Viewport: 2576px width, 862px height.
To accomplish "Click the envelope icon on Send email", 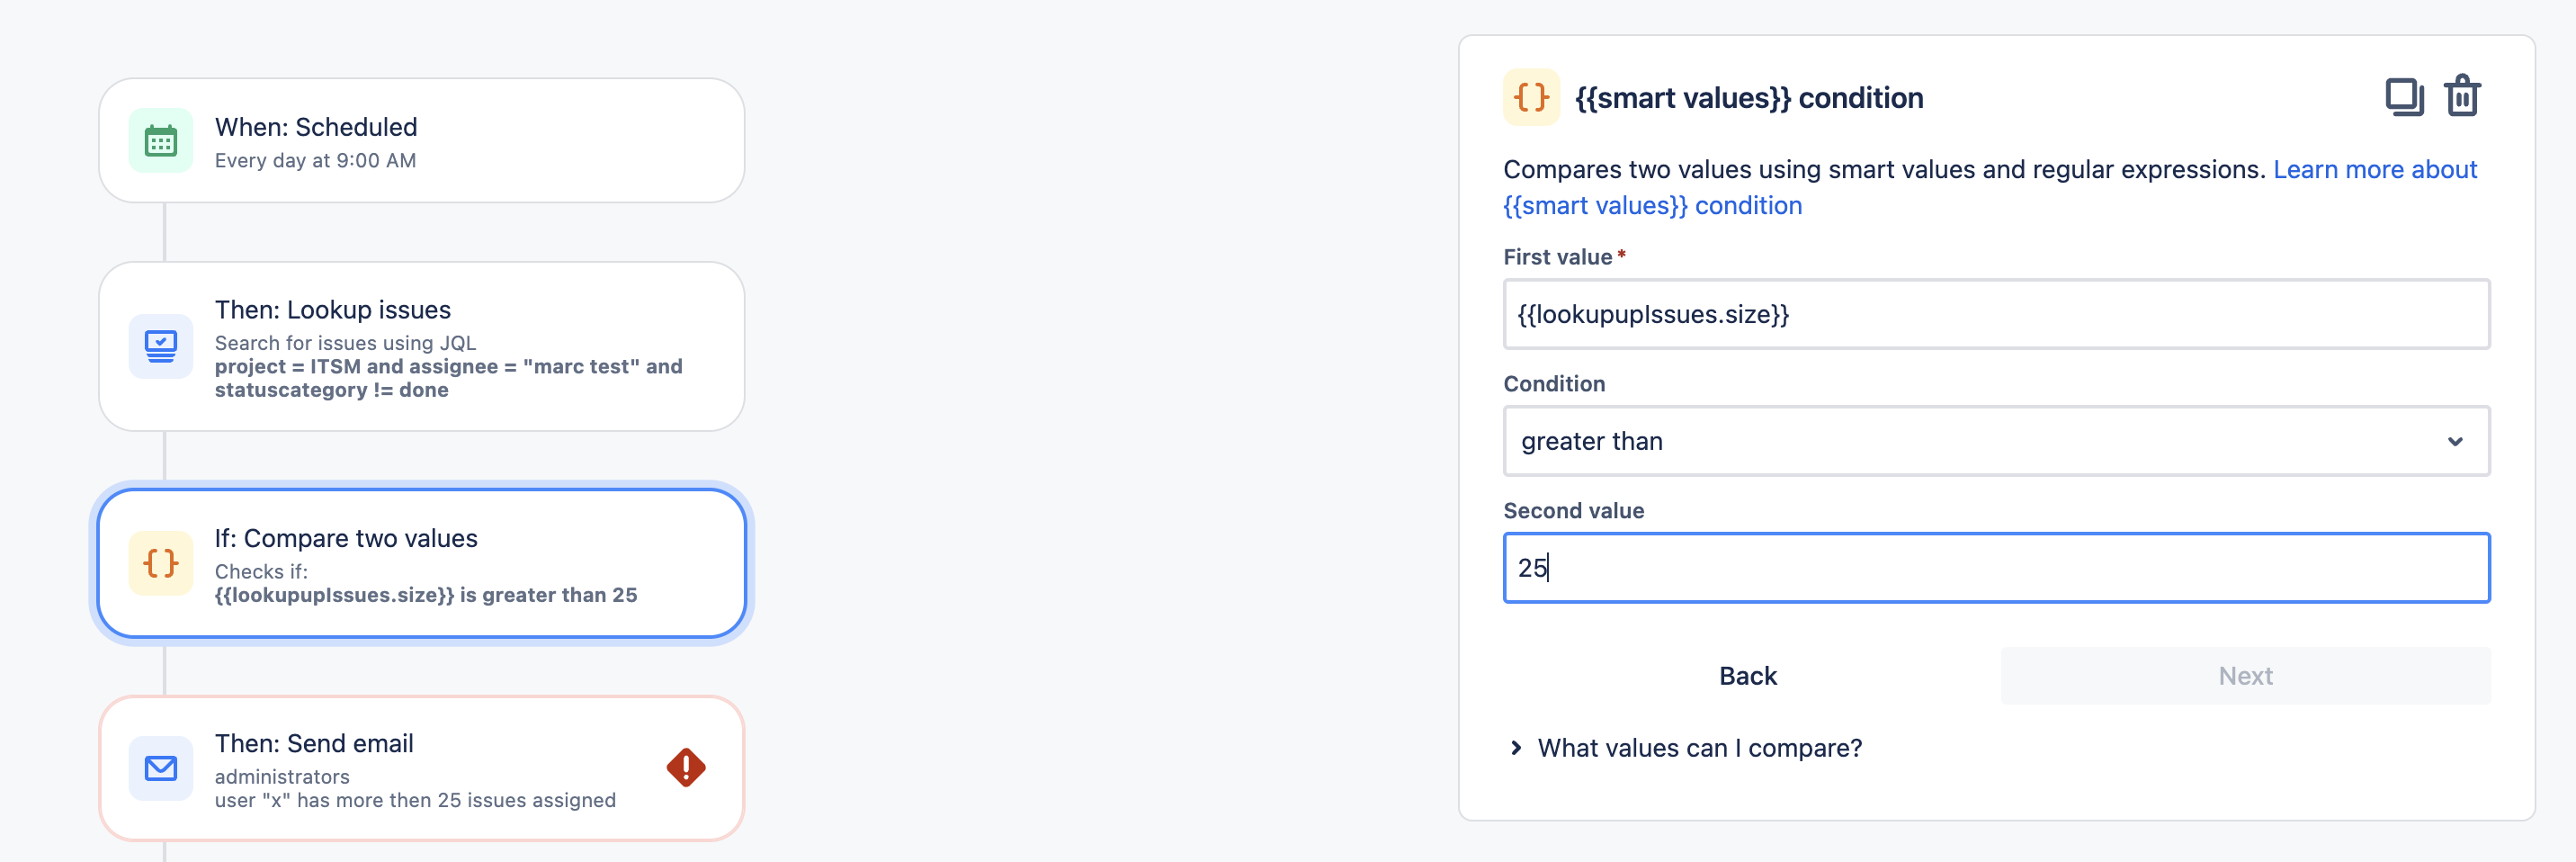I will point(160,768).
